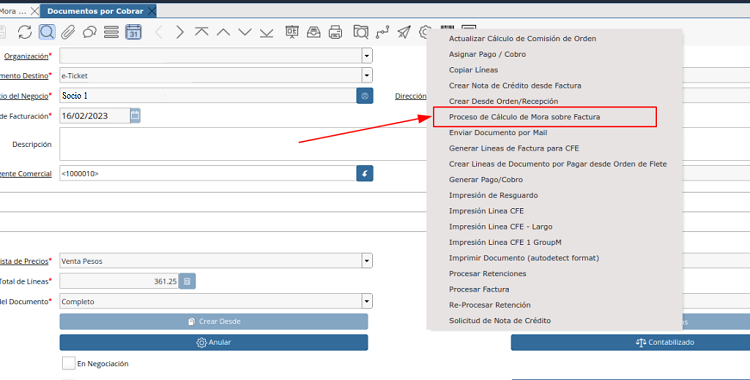
Task: Toggle grid view with stacked lines icon
Action: (x=111, y=32)
